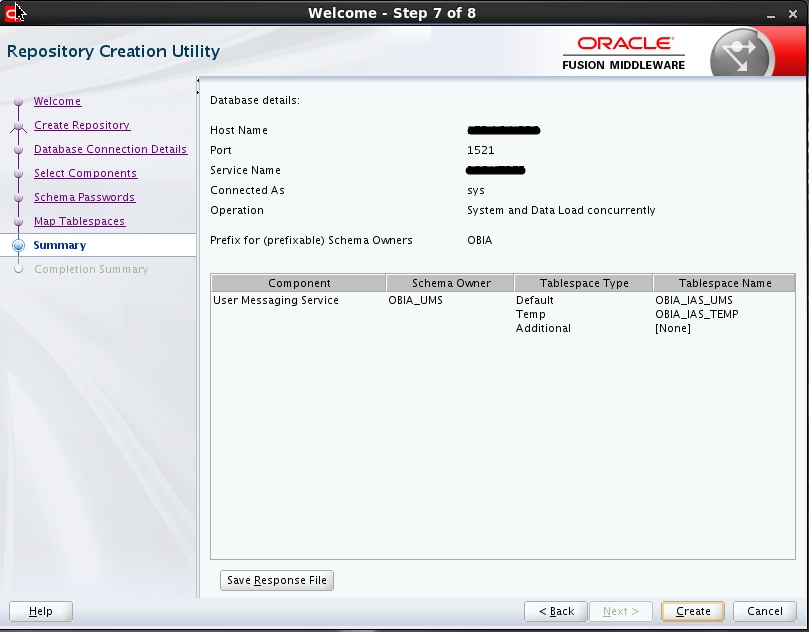Open the Schema Passwords step

85,197
